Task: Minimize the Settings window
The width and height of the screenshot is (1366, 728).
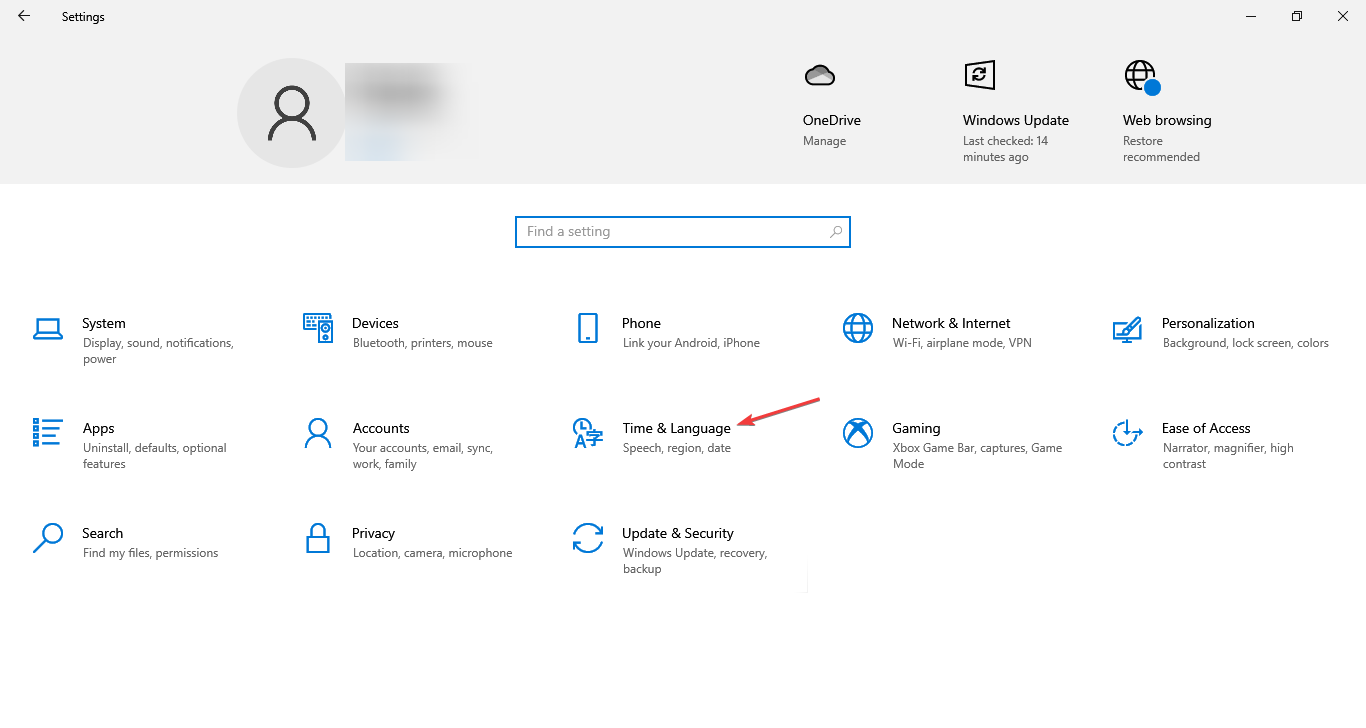Action: pyautogui.click(x=1251, y=16)
